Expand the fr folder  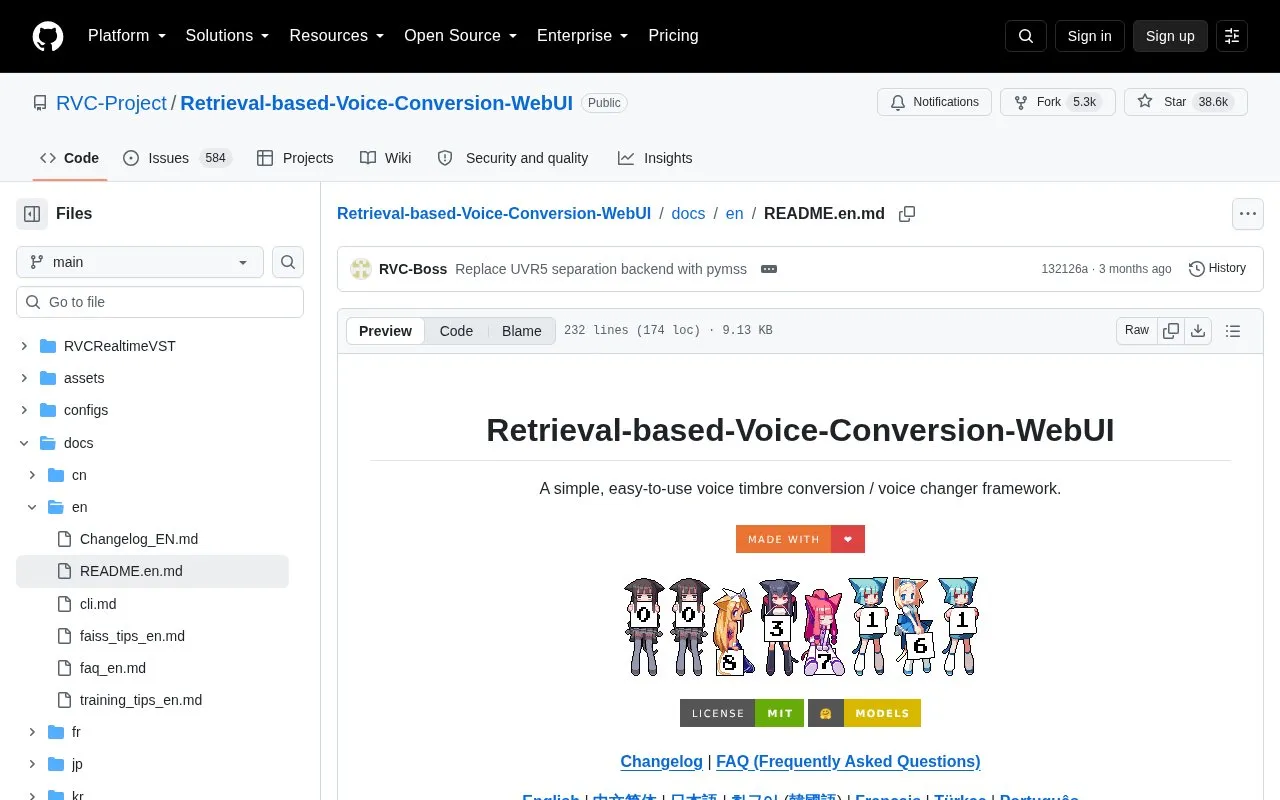coord(32,732)
